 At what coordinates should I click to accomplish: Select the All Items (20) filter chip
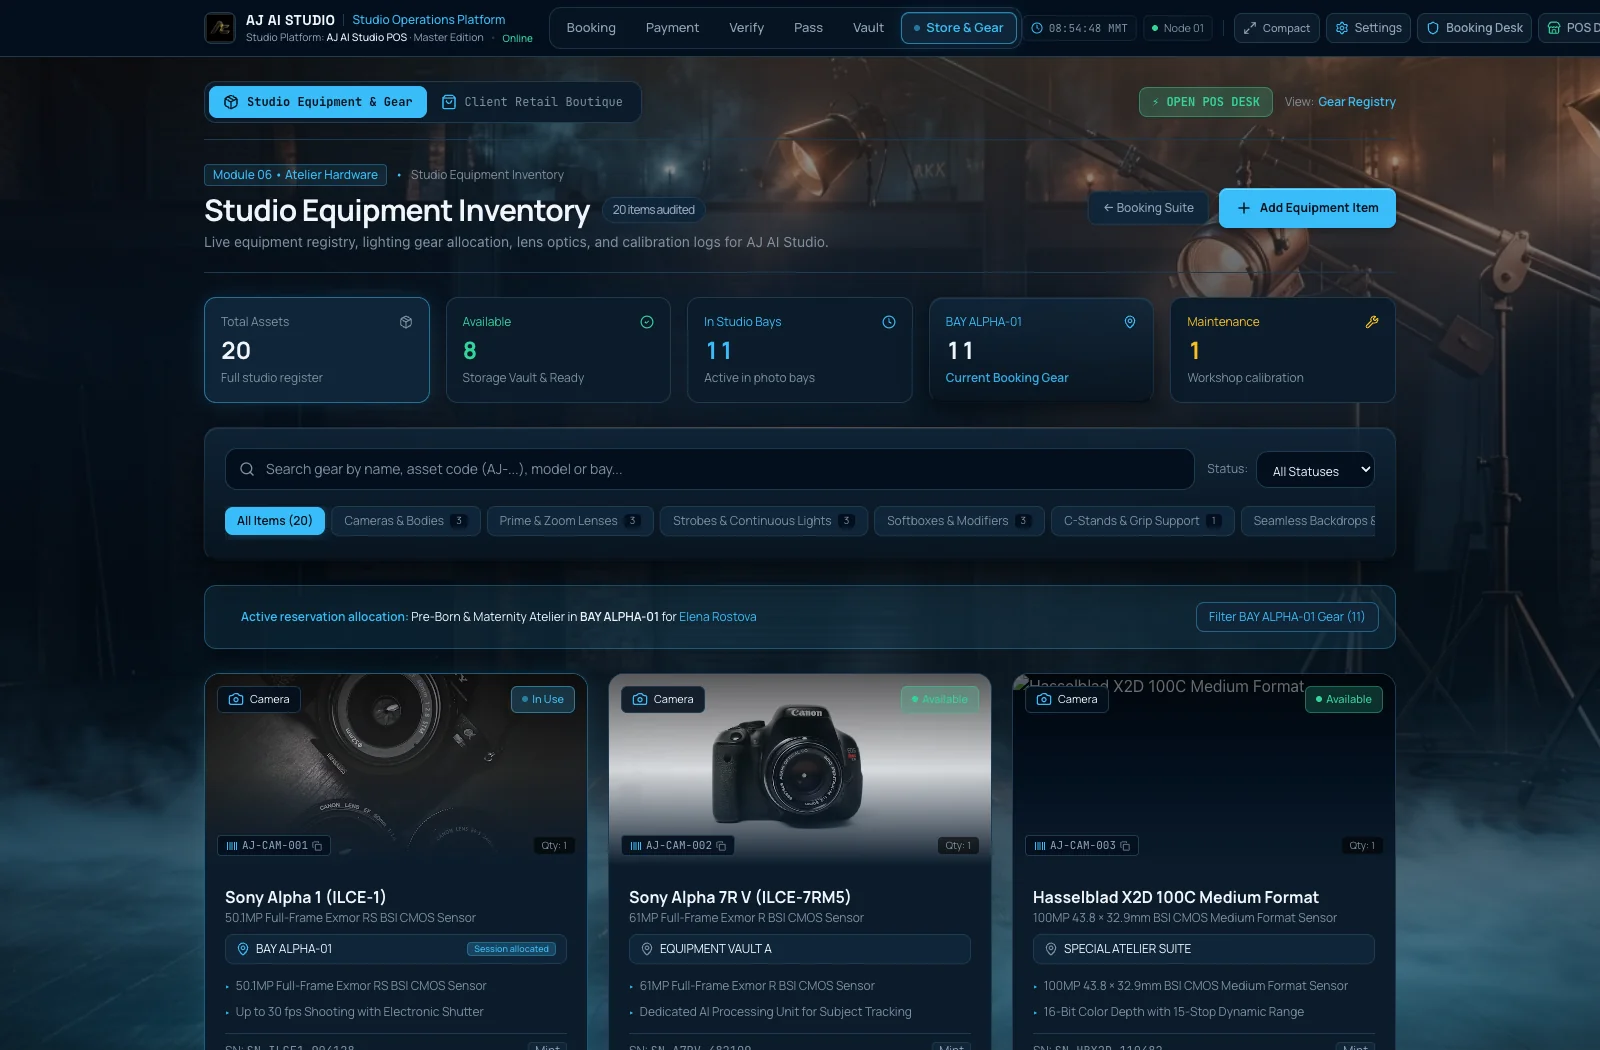point(274,521)
